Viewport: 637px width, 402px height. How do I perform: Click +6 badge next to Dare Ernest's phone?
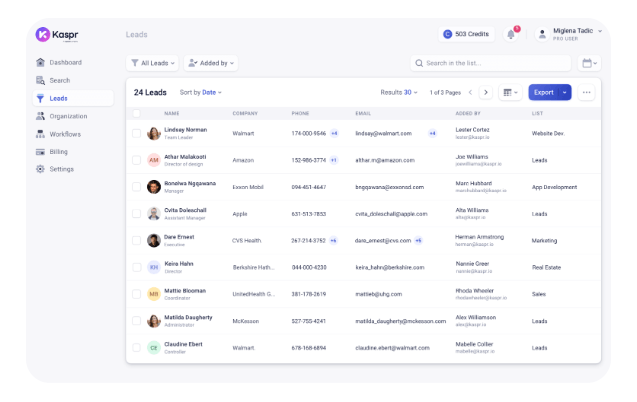(x=333, y=240)
